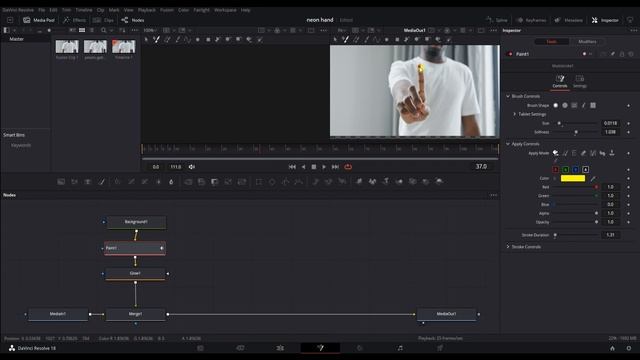Select the second circular brush shape
The image size is (640, 360).
coord(565,105)
